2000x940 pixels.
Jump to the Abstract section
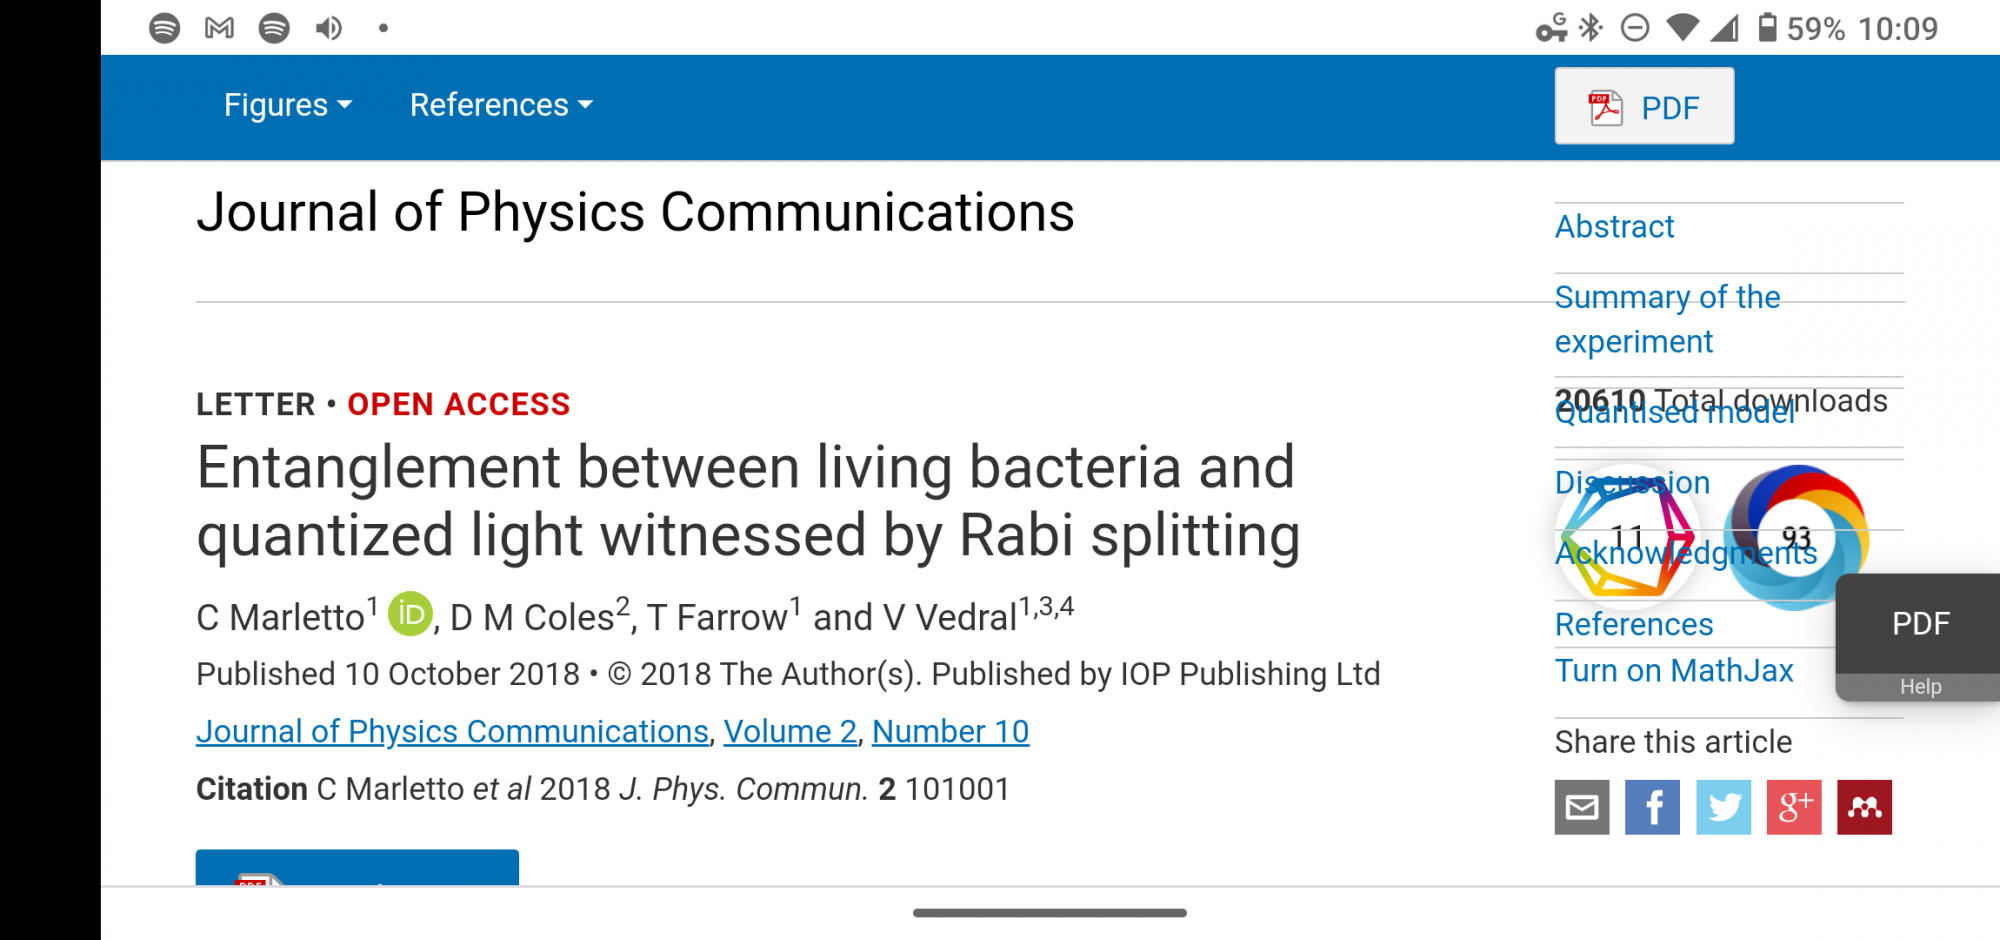[1614, 227]
